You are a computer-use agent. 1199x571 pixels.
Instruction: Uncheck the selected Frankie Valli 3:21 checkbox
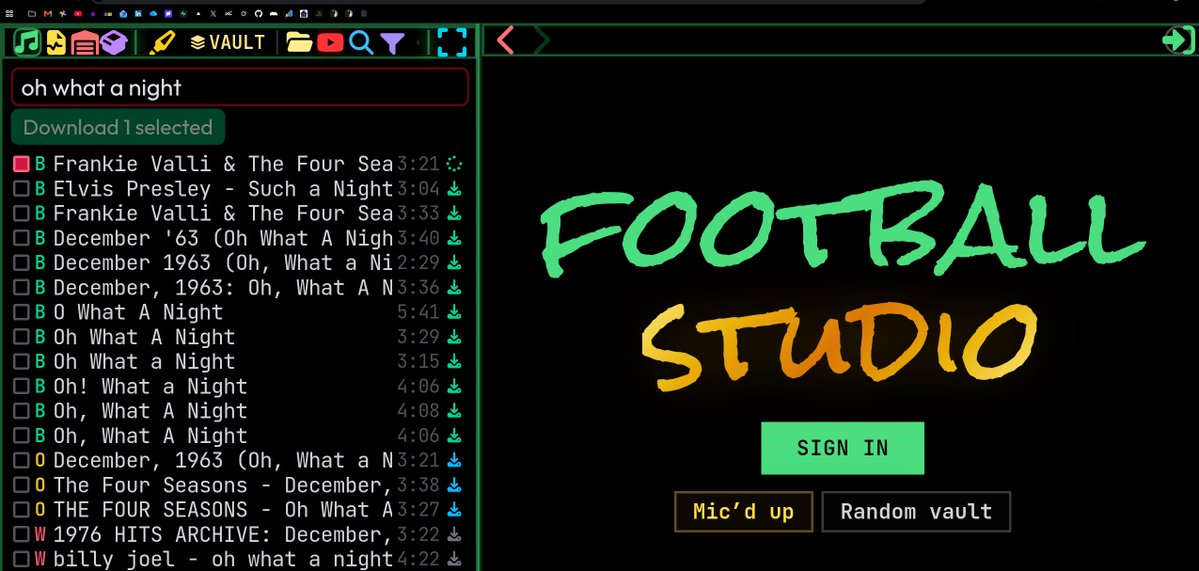click(x=21, y=164)
